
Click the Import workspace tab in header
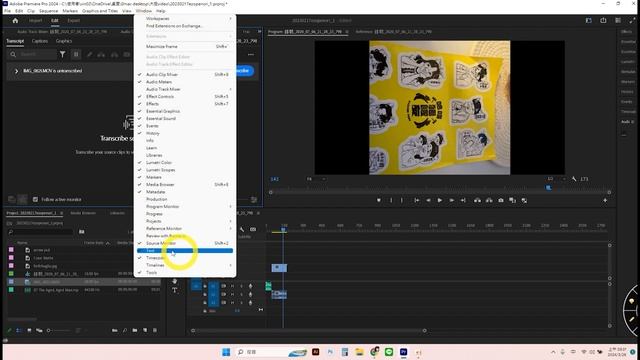(x=35, y=20)
